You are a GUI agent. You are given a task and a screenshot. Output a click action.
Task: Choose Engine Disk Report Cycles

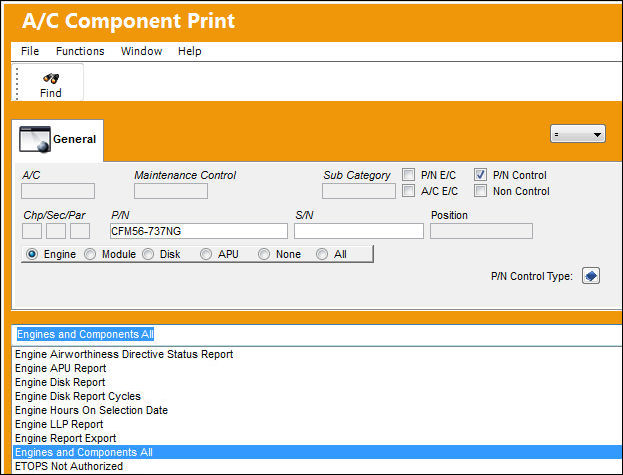[317, 396]
